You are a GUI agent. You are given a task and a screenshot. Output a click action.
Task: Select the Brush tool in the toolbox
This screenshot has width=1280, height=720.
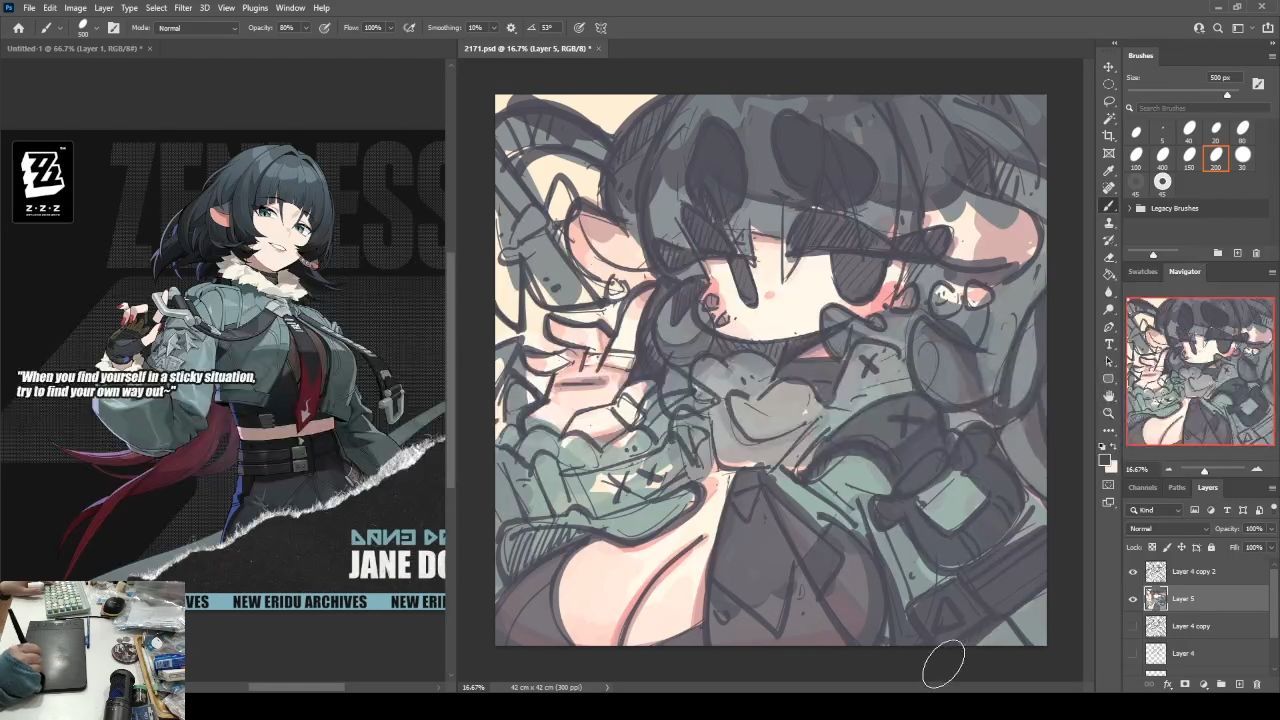1109,205
